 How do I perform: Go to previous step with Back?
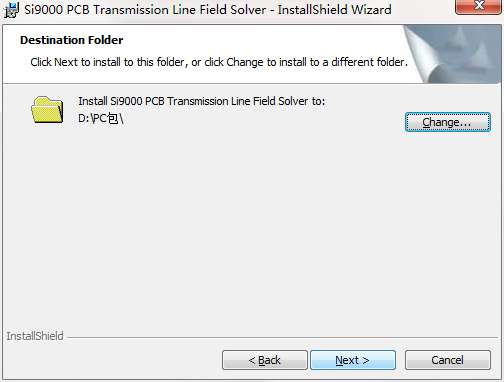point(265,360)
